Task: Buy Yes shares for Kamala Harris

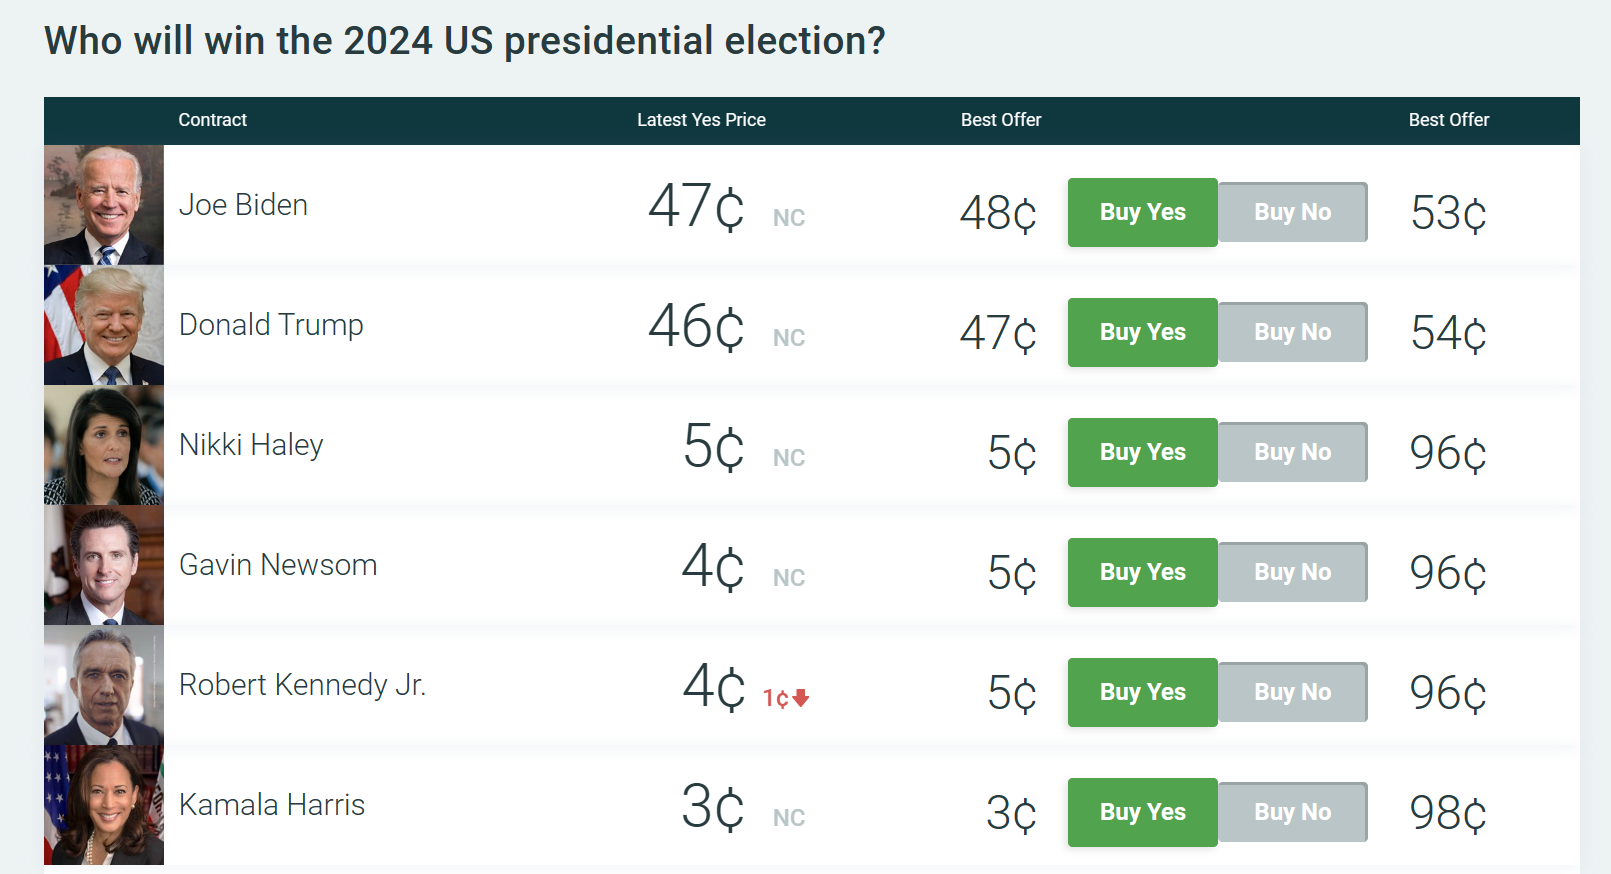Action: [x=1142, y=812]
